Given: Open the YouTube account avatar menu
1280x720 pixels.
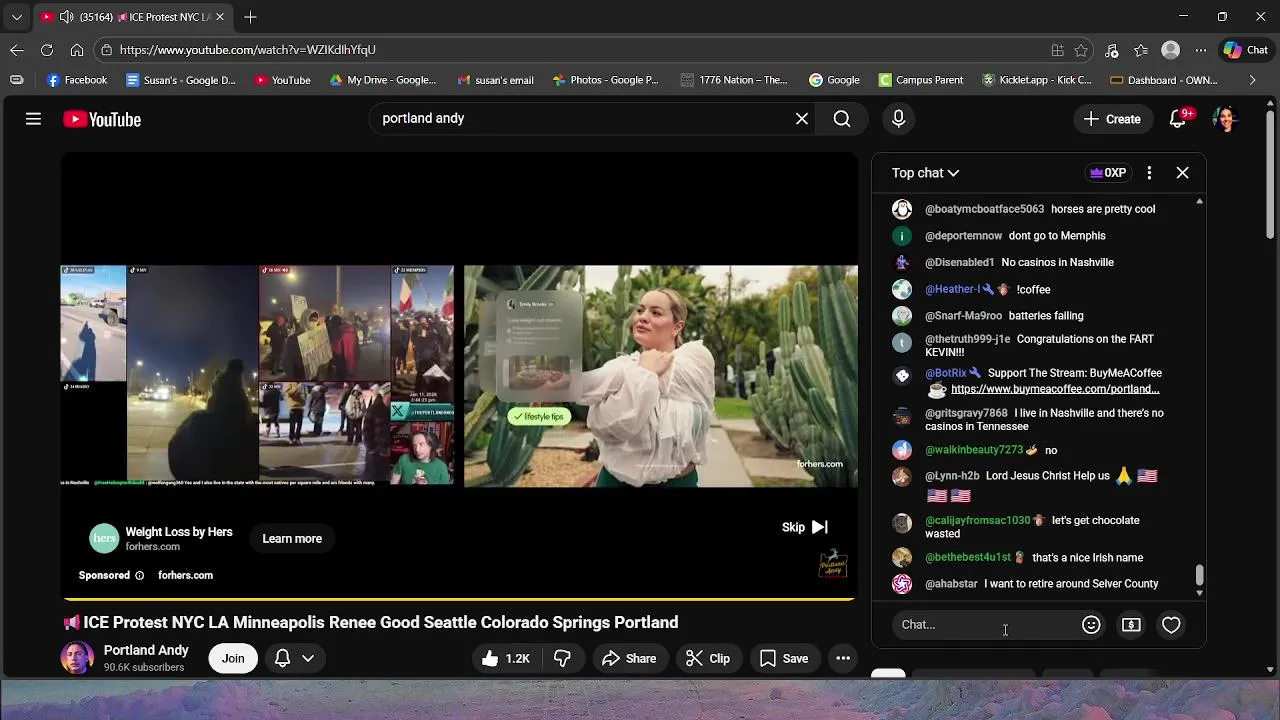Looking at the screenshot, I should tap(1226, 119).
